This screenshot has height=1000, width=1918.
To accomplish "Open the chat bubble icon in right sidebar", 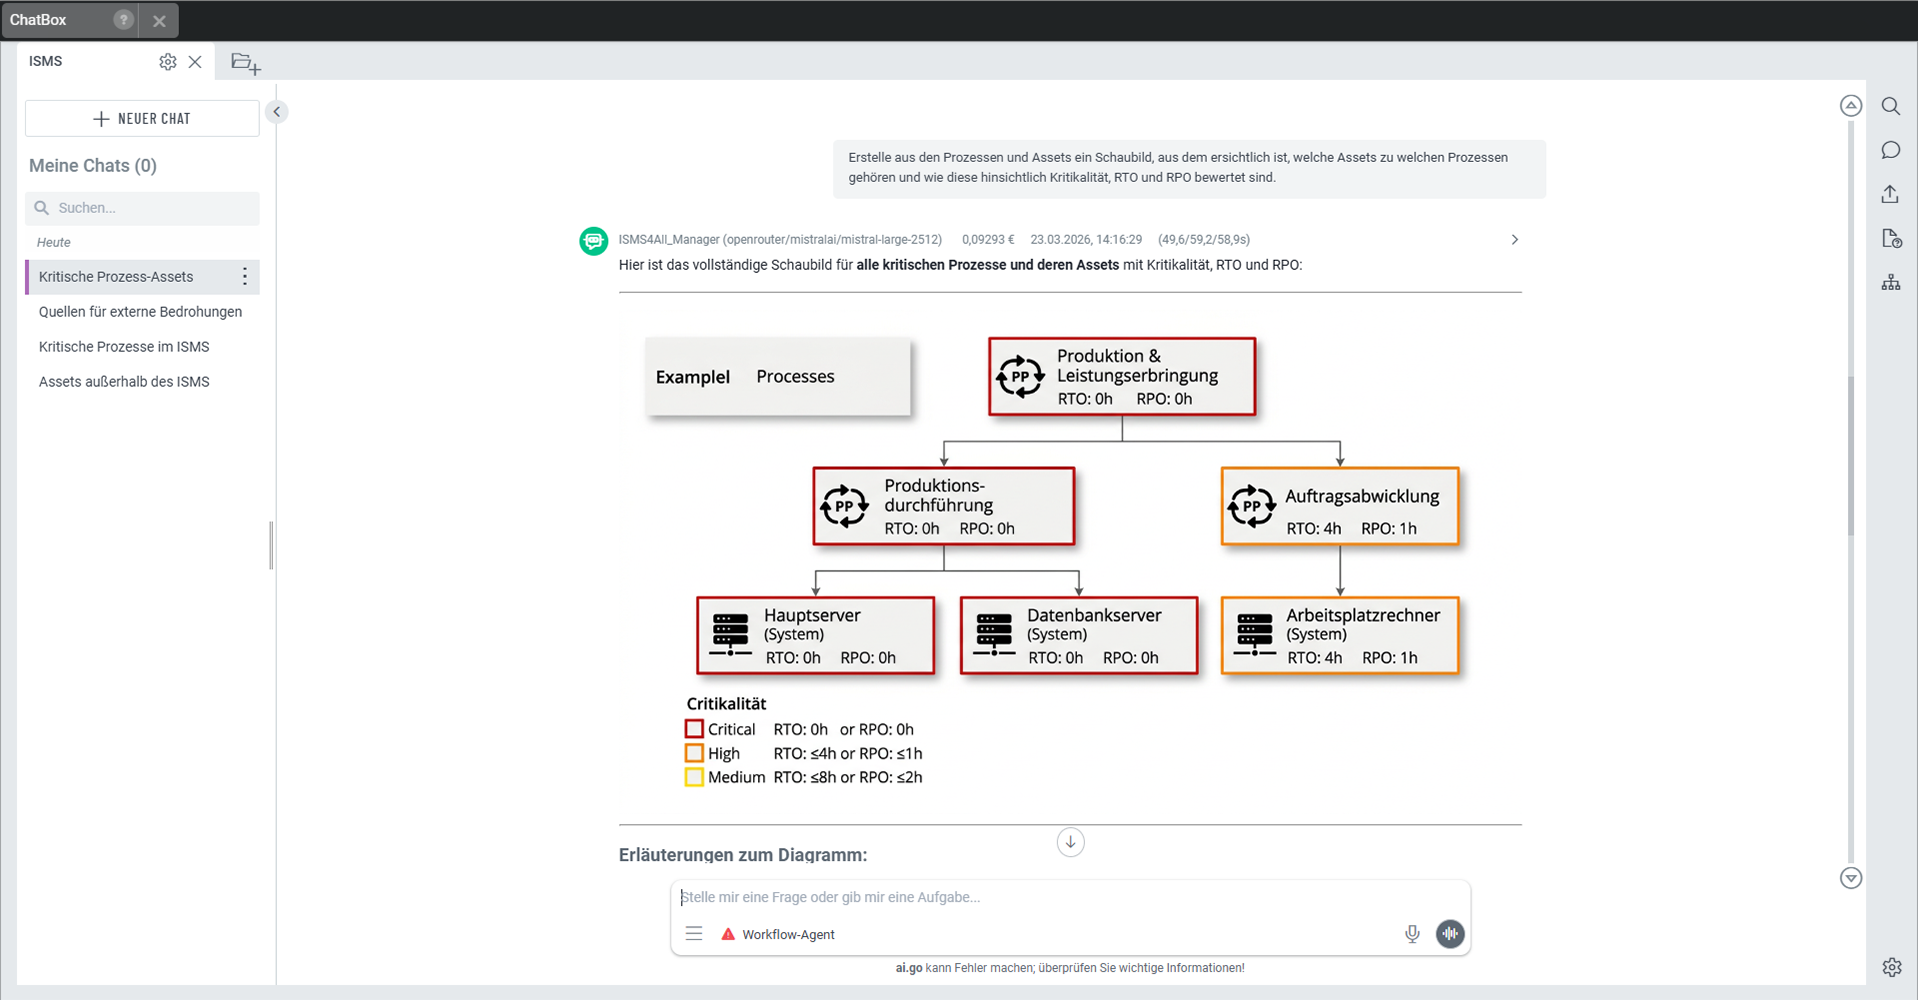I will coord(1890,150).
